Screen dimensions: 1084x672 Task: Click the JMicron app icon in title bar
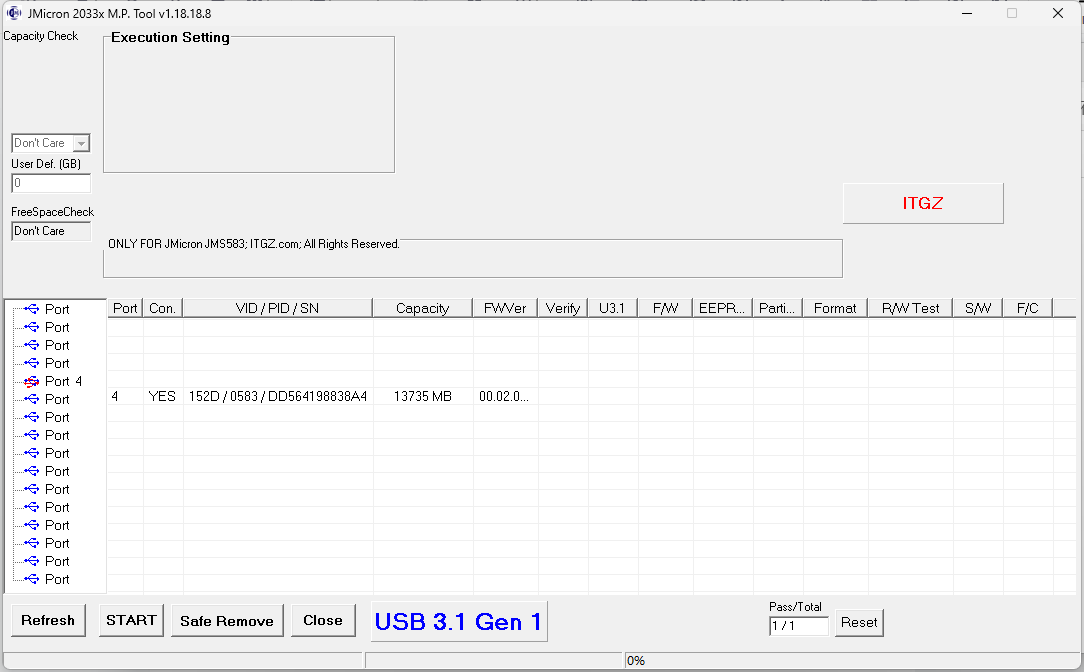pos(14,13)
